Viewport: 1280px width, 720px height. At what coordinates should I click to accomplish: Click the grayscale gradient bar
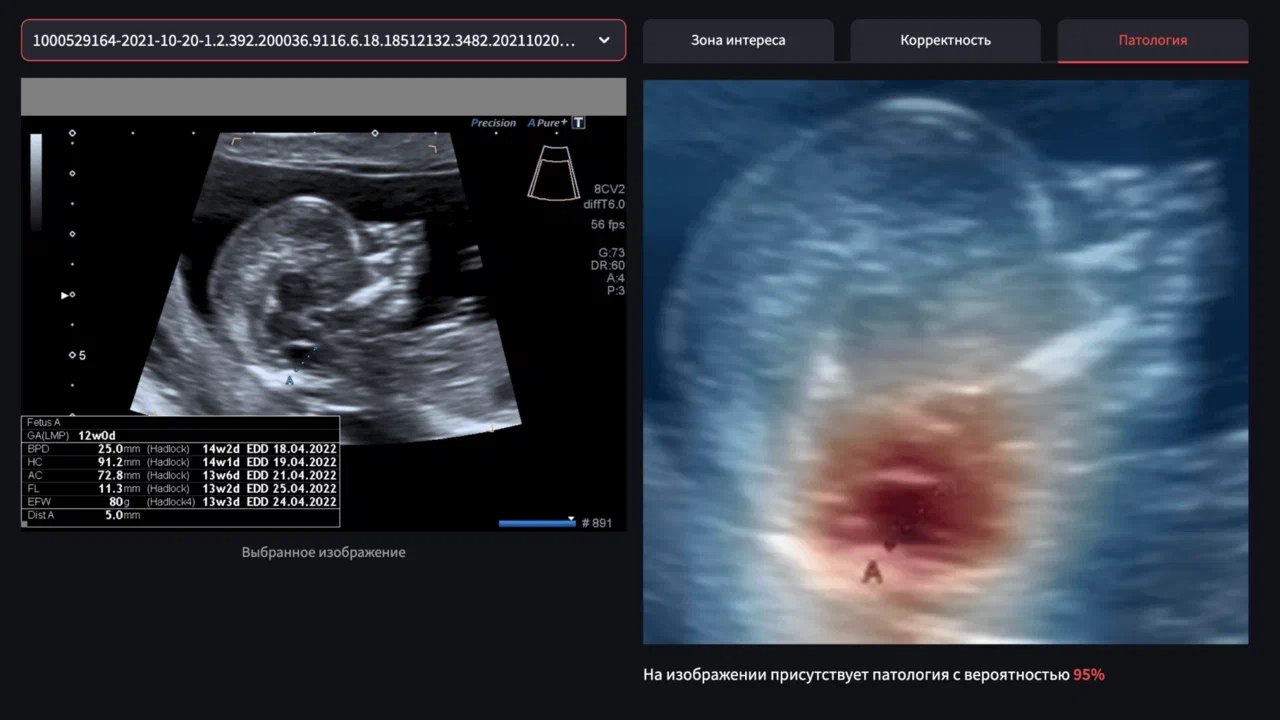pos(37,182)
